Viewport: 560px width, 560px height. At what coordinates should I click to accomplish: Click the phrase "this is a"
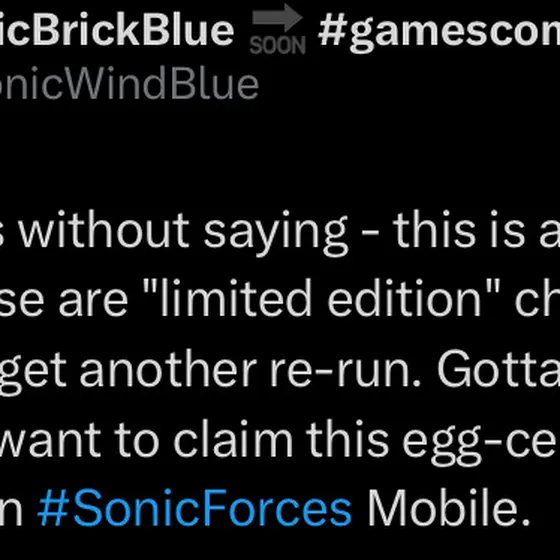[476, 229]
